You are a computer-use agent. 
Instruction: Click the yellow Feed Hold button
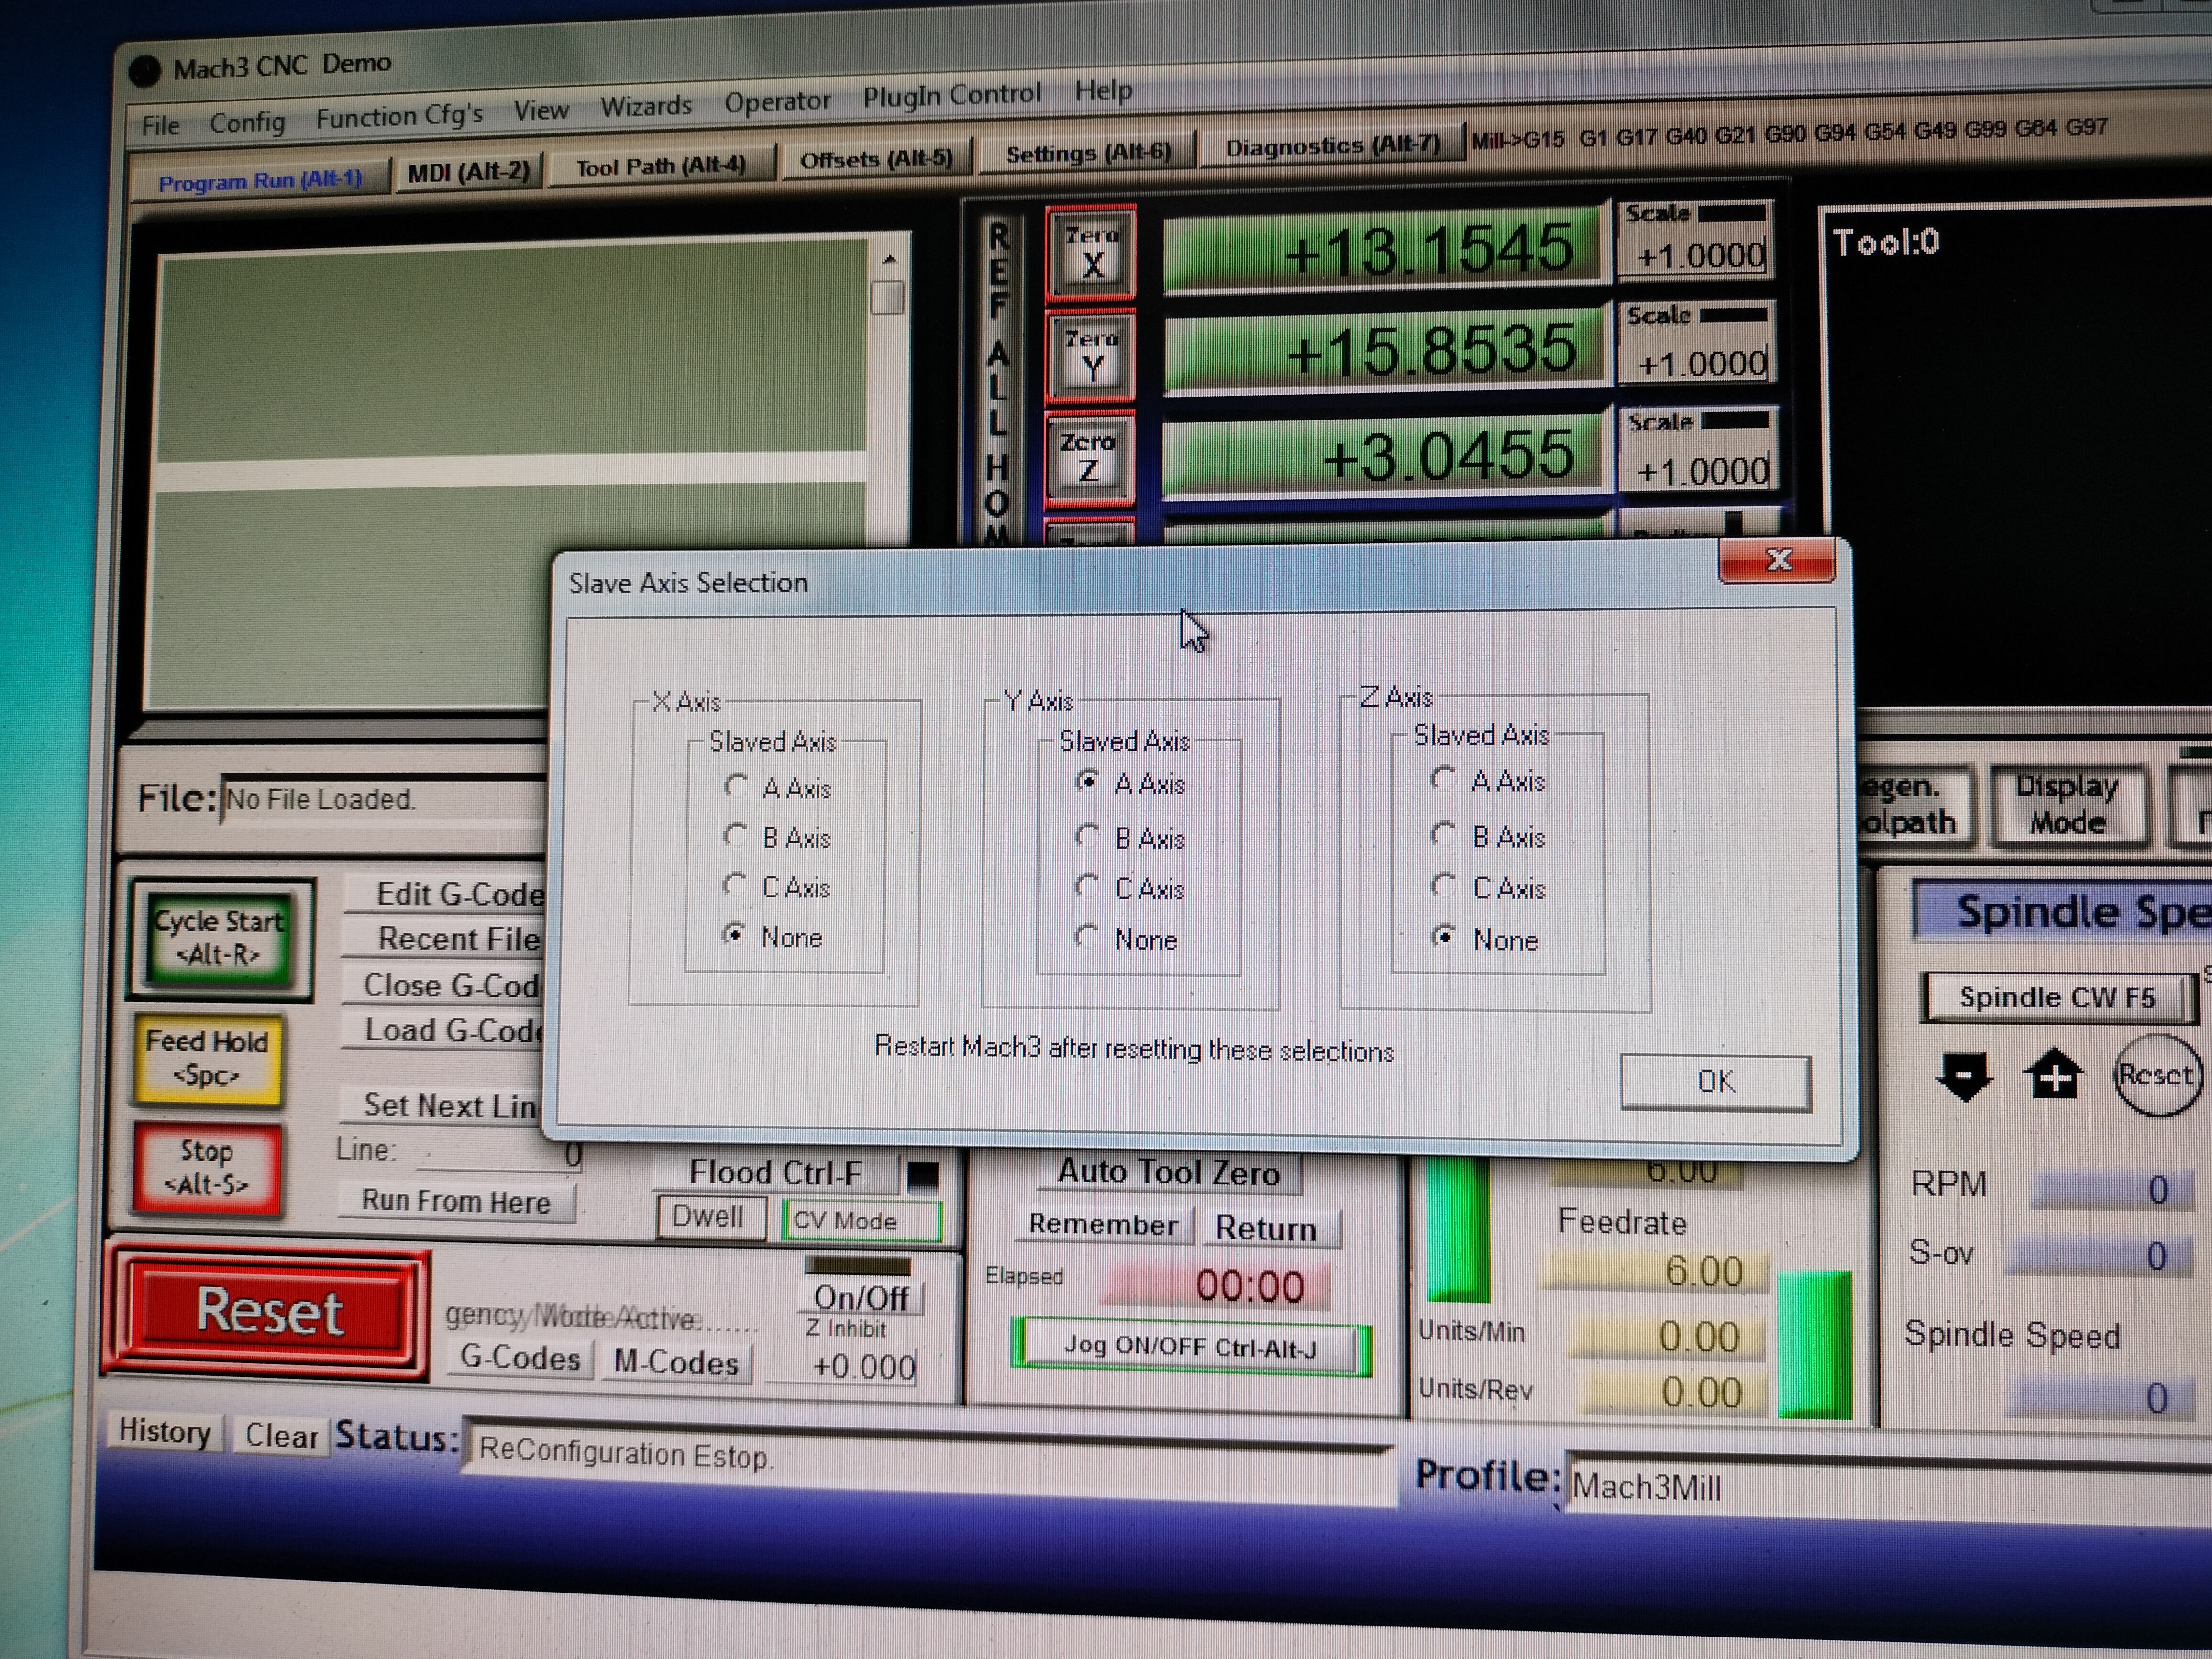[x=207, y=1058]
